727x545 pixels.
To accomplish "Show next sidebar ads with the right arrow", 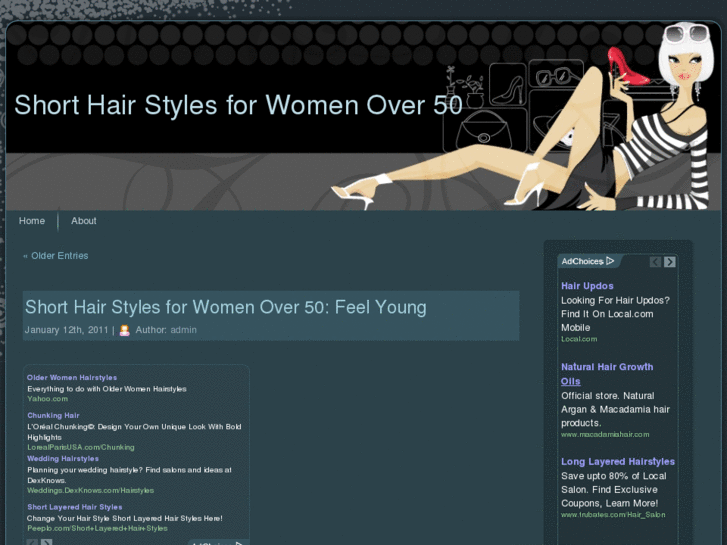I will pyautogui.click(x=670, y=262).
